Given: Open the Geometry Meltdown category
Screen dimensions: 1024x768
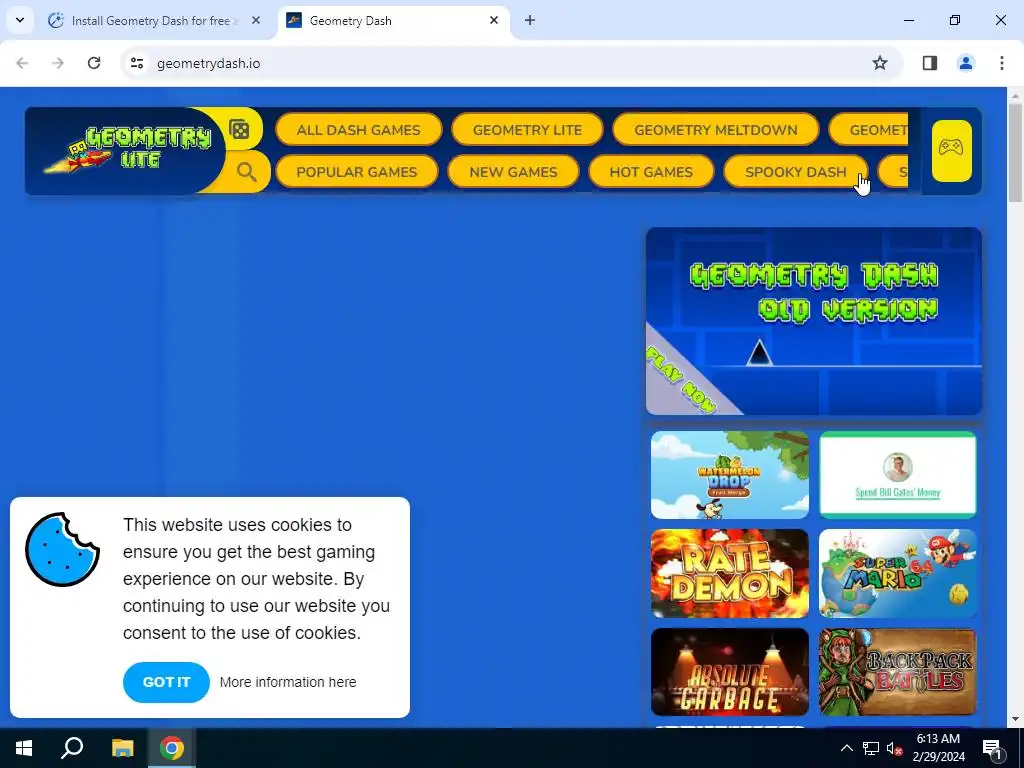Looking at the screenshot, I should (716, 130).
